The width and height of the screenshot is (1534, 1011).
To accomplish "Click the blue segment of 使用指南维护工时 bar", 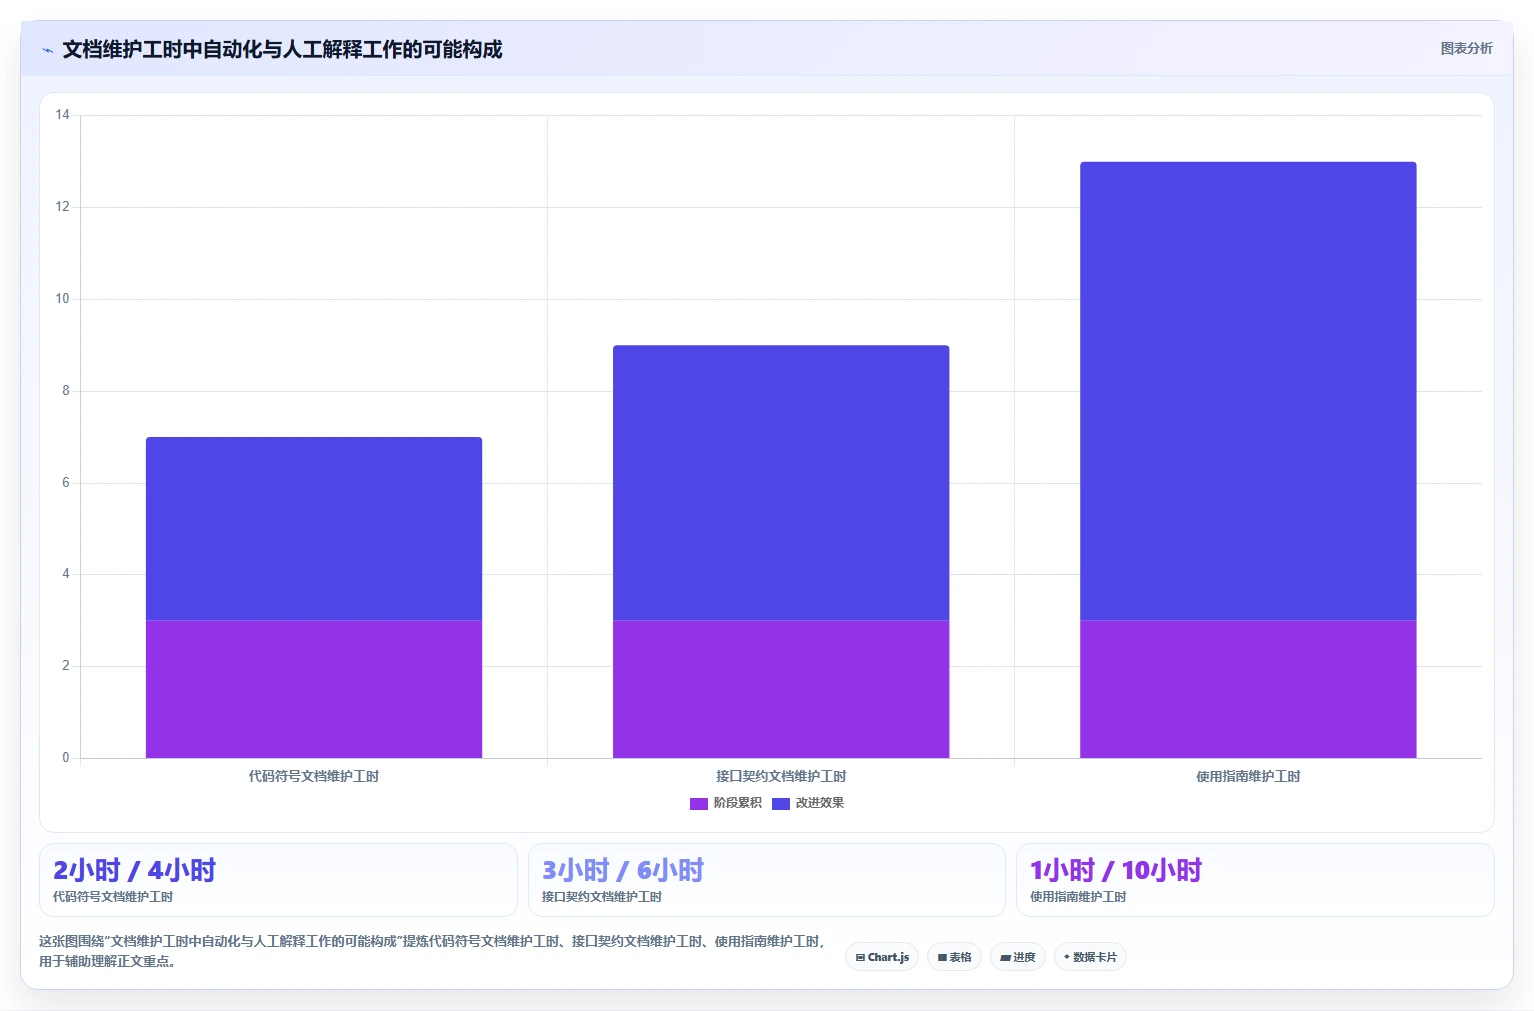I will pyautogui.click(x=1248, y=391).
